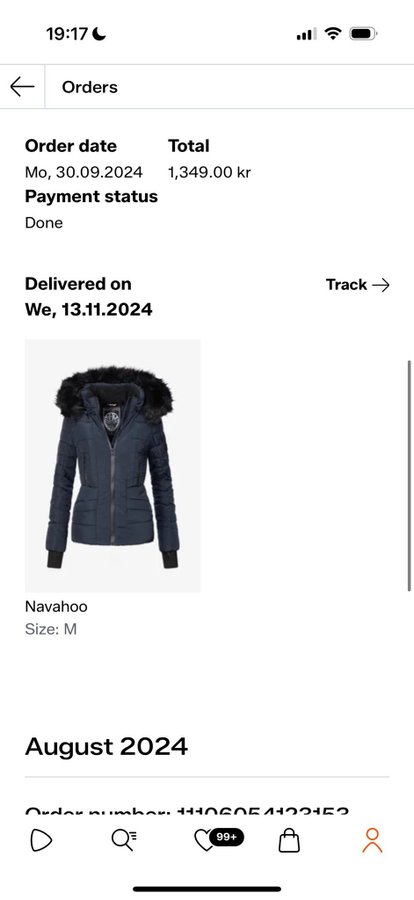This screenshot has width=414, height=900.
Task: Tap the 19:17 clock in status bar
Action: point(67,34)
